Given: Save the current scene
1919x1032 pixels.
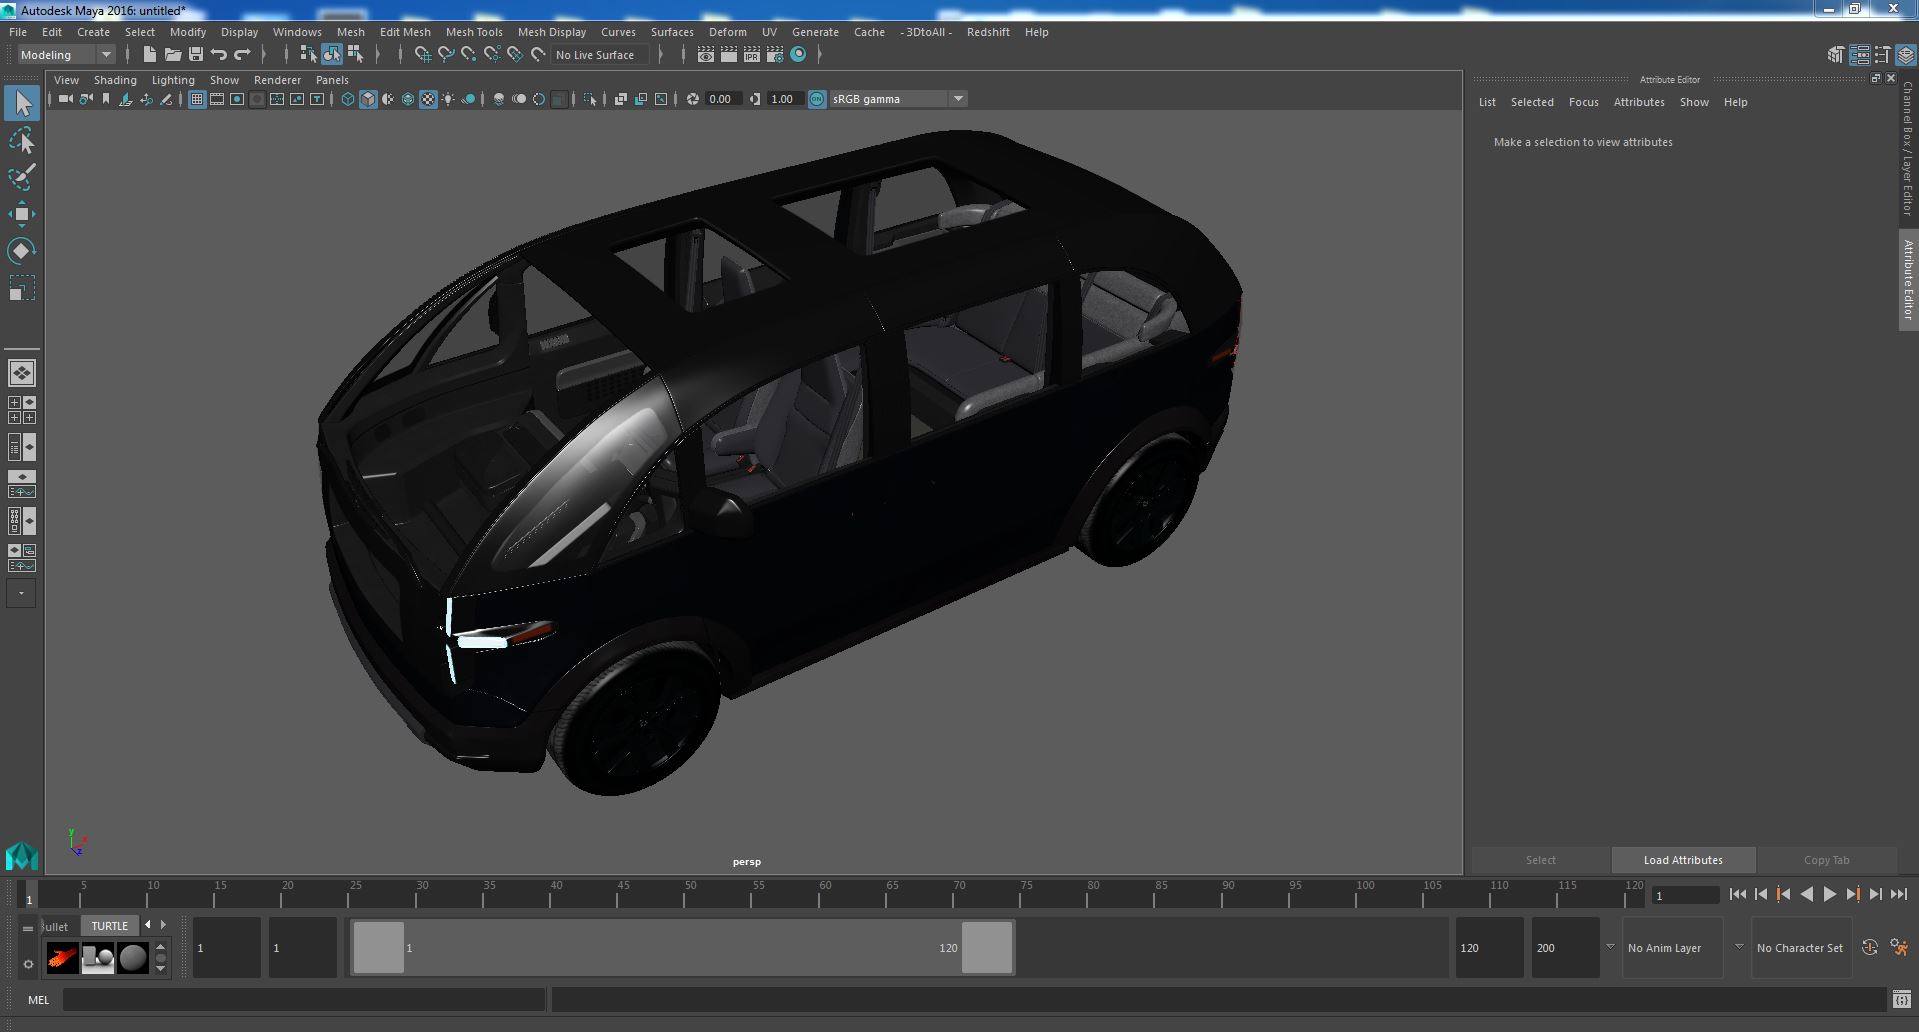Looking at the screenshot, I should pyautogui.click(x=196, y=55).
